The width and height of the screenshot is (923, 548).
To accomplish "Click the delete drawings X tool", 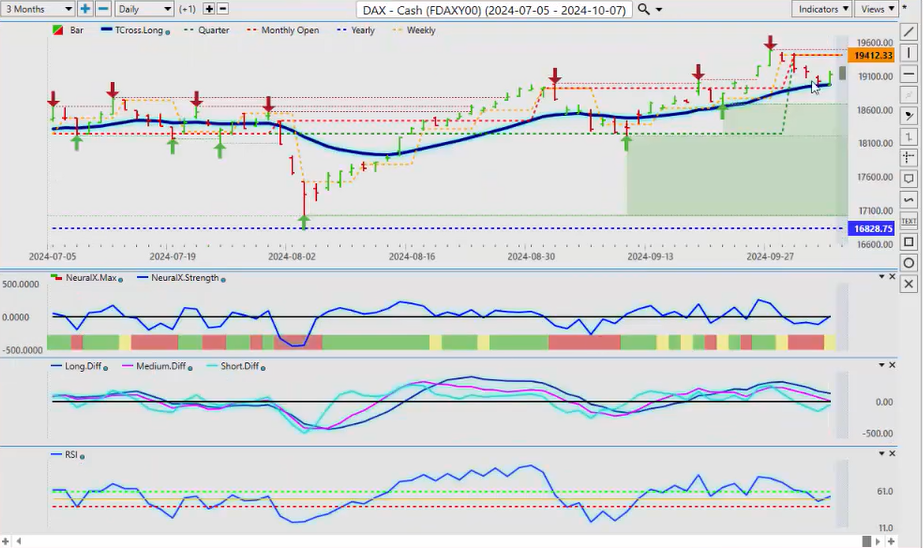I will [x=908, y=284].
